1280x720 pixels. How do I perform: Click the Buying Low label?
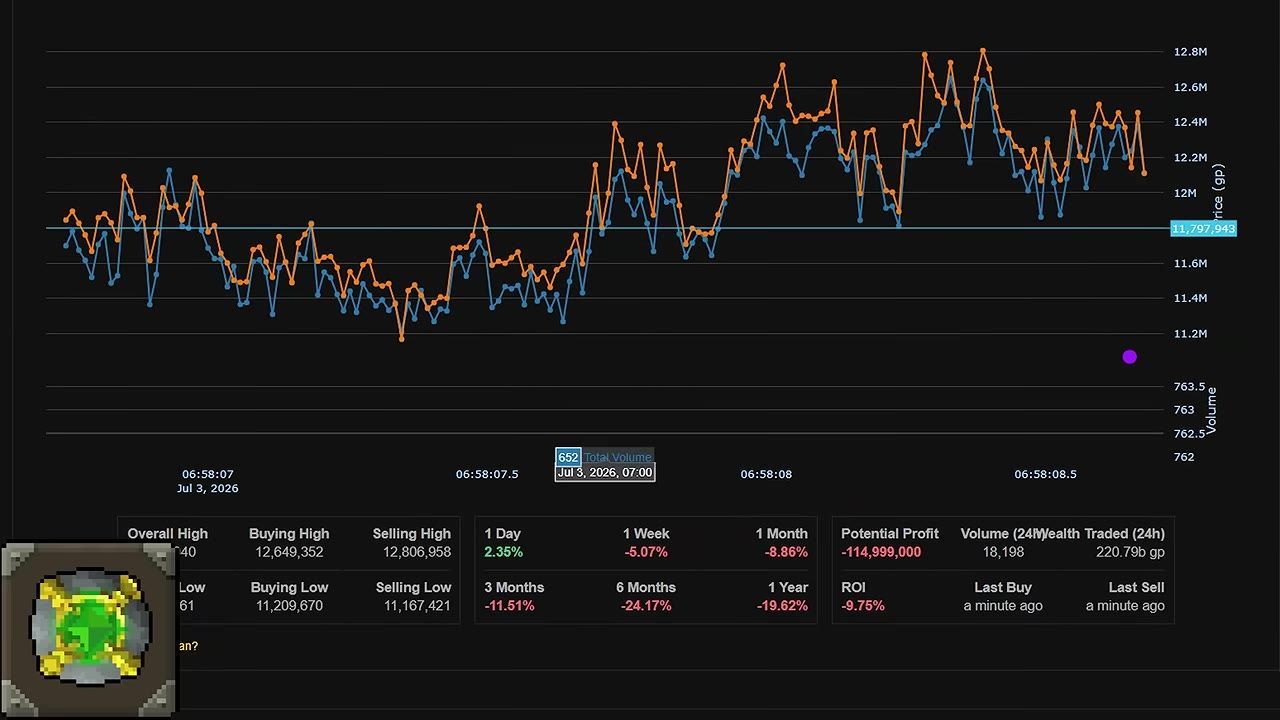pos(289,588)
